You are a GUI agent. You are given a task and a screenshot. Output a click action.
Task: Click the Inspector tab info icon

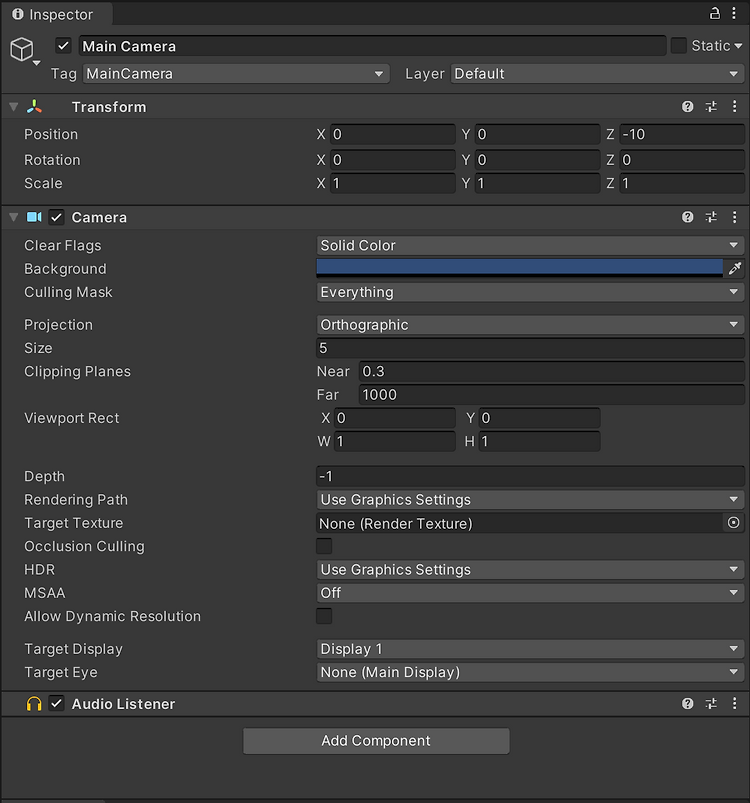pos(18,14)
